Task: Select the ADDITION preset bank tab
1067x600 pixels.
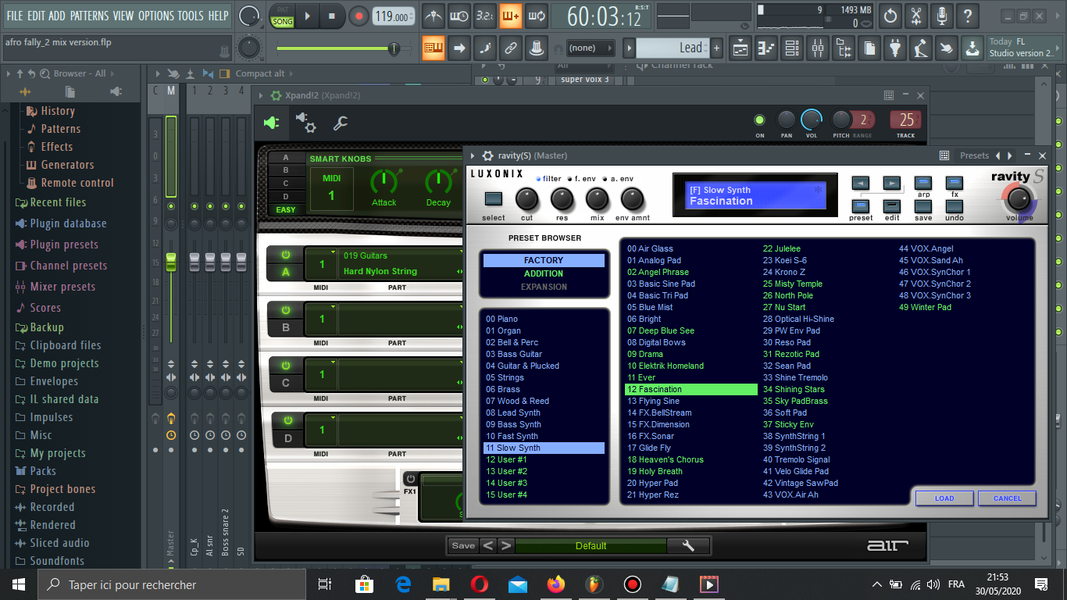Action: (543, 273)
